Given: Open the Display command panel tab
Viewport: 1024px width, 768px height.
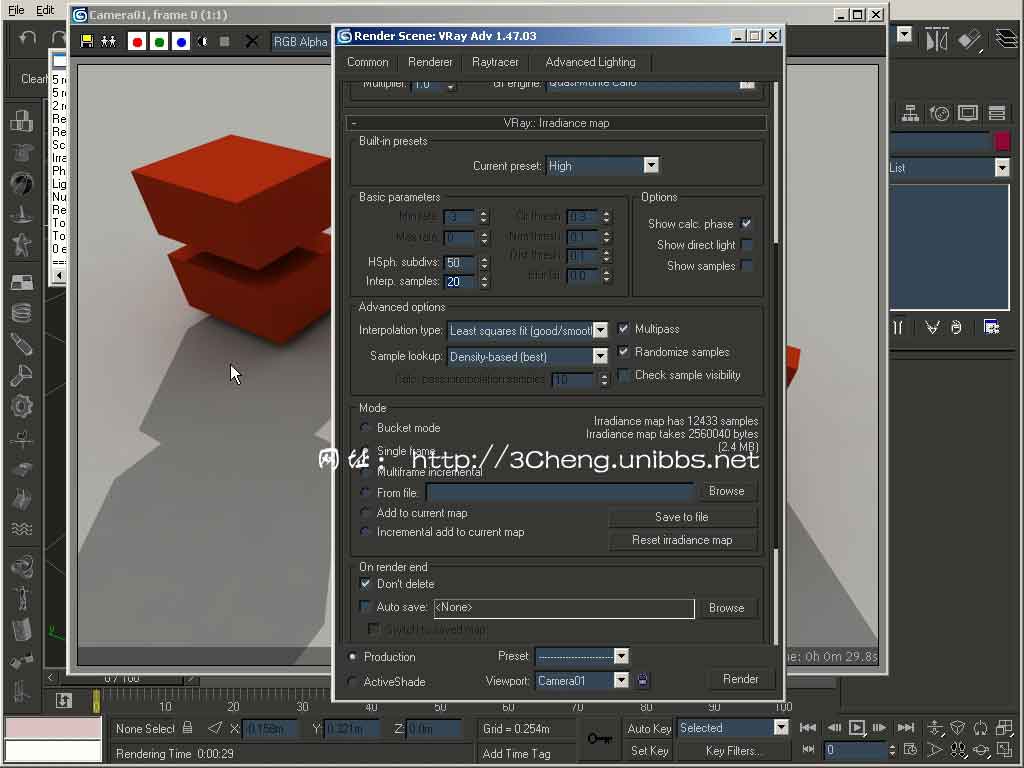Looking at the screenshot, I should pyautogui.click(x=968, y=113).
